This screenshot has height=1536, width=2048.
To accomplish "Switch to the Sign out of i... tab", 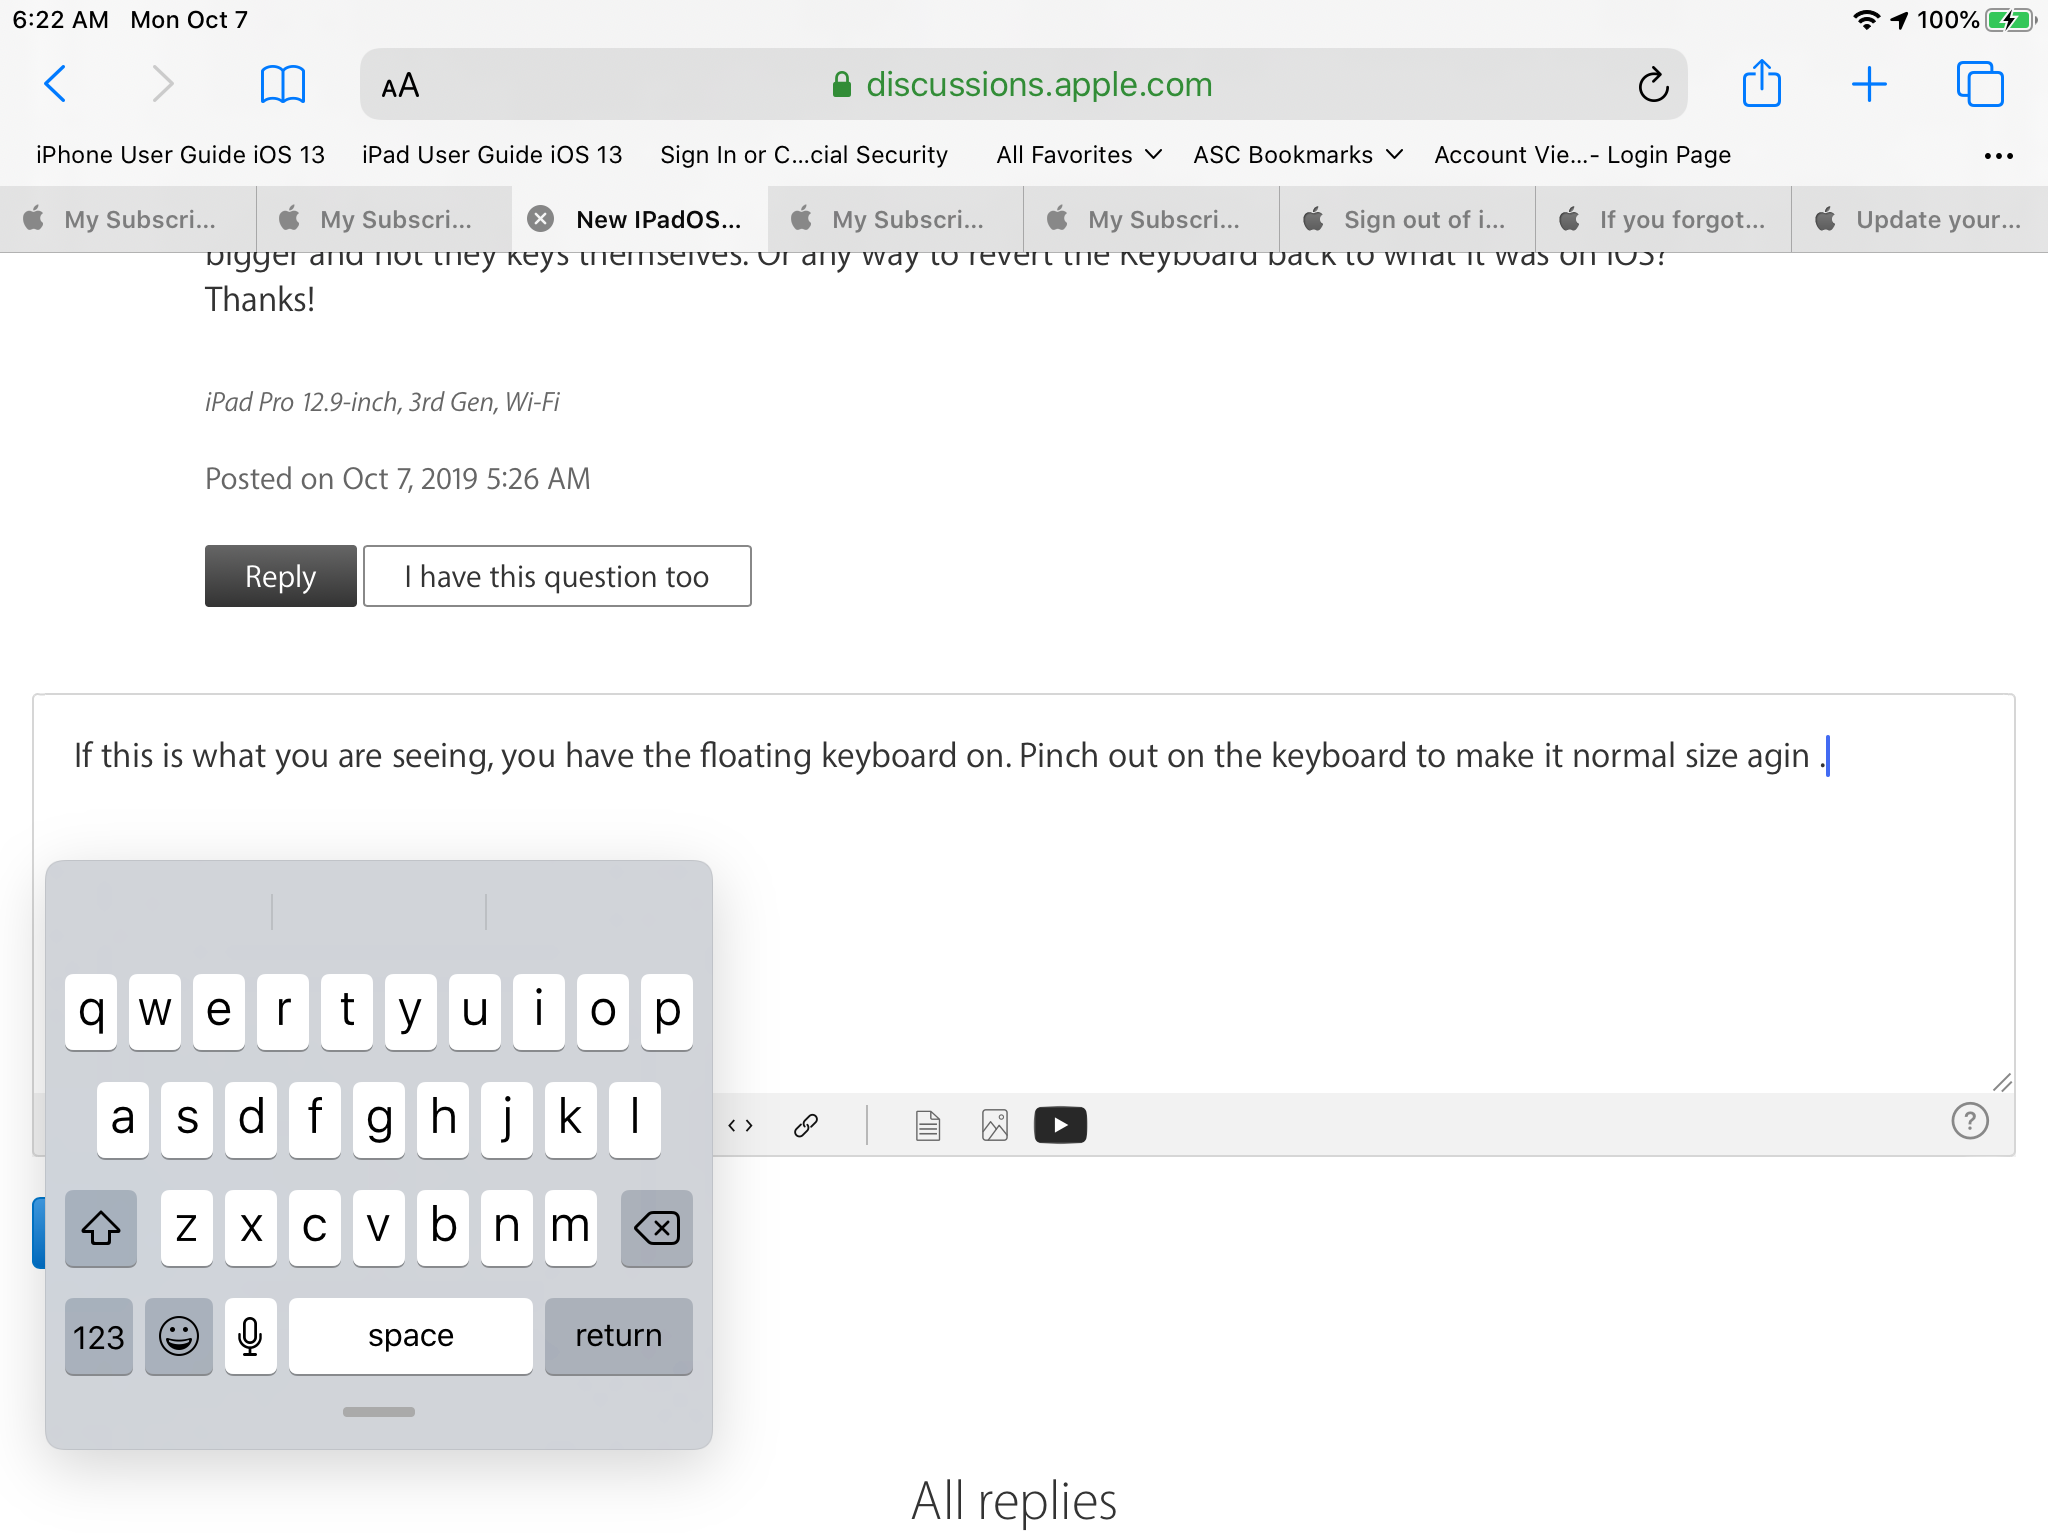I will pos(1407,219).
